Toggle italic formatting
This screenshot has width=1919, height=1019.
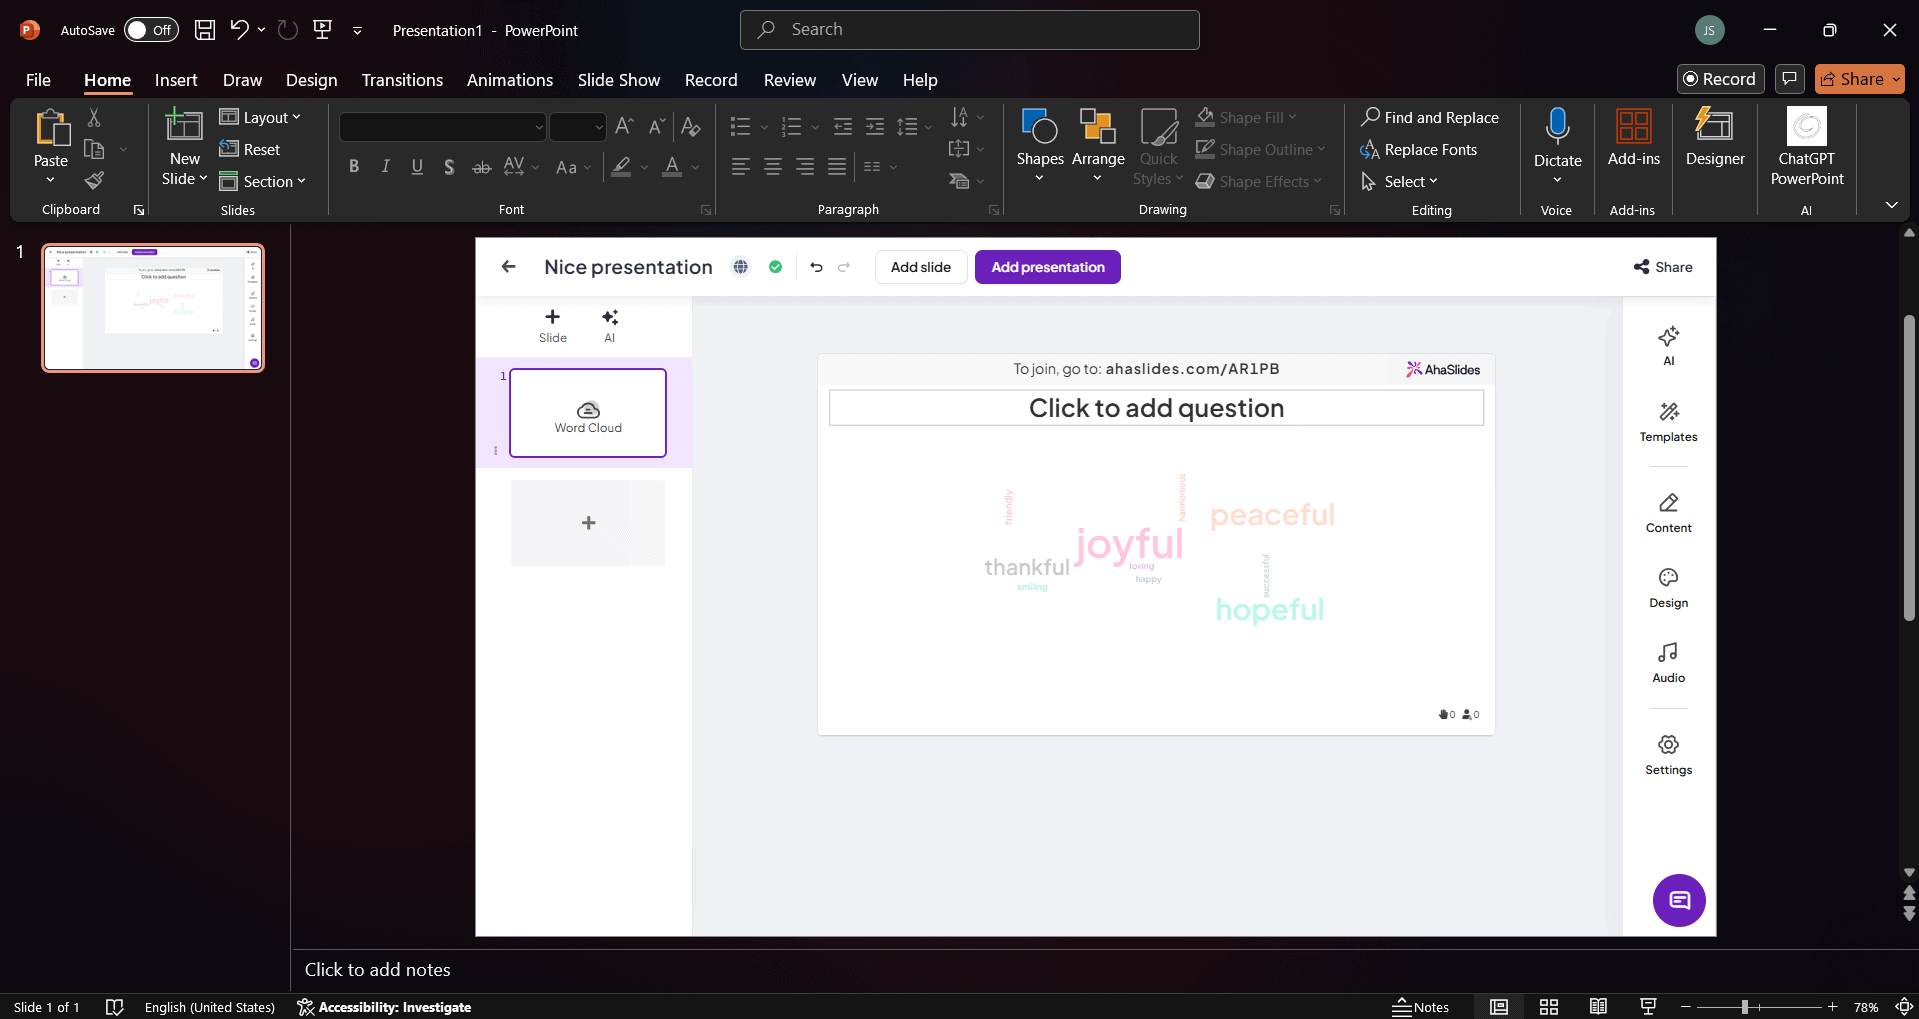click(x=385, y=166)
